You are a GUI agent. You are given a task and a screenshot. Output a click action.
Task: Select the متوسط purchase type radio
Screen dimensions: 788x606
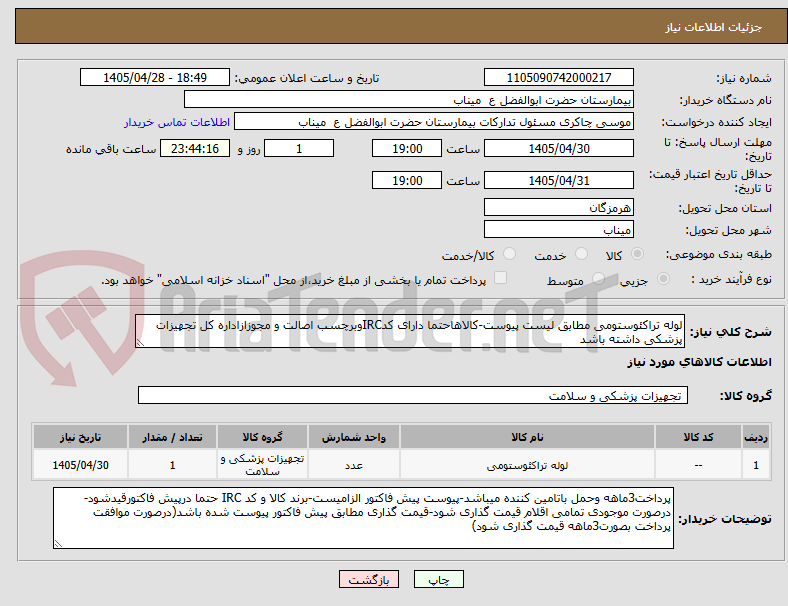click(598, 279)
